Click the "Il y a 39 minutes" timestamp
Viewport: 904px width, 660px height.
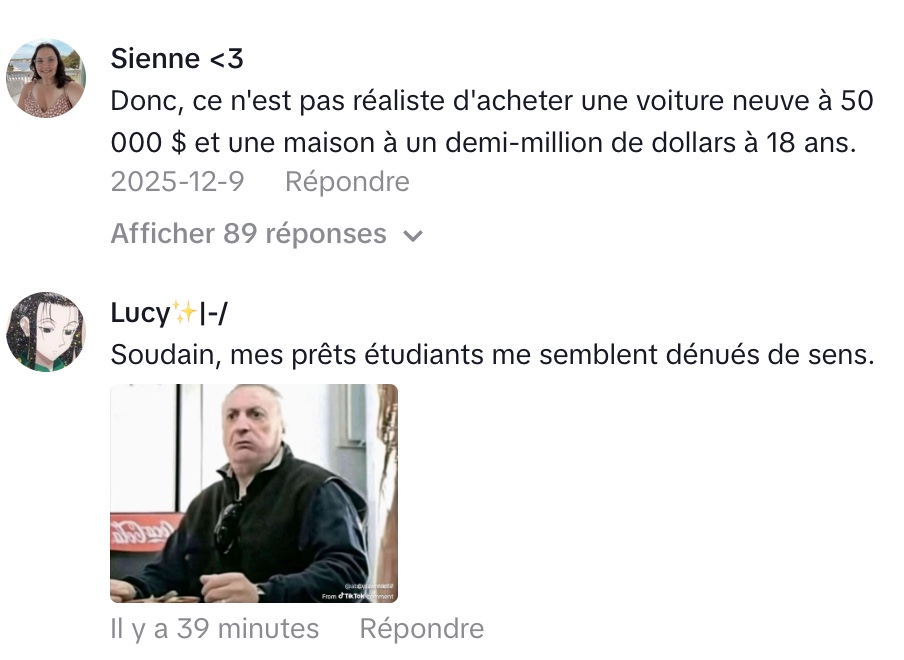214,629
